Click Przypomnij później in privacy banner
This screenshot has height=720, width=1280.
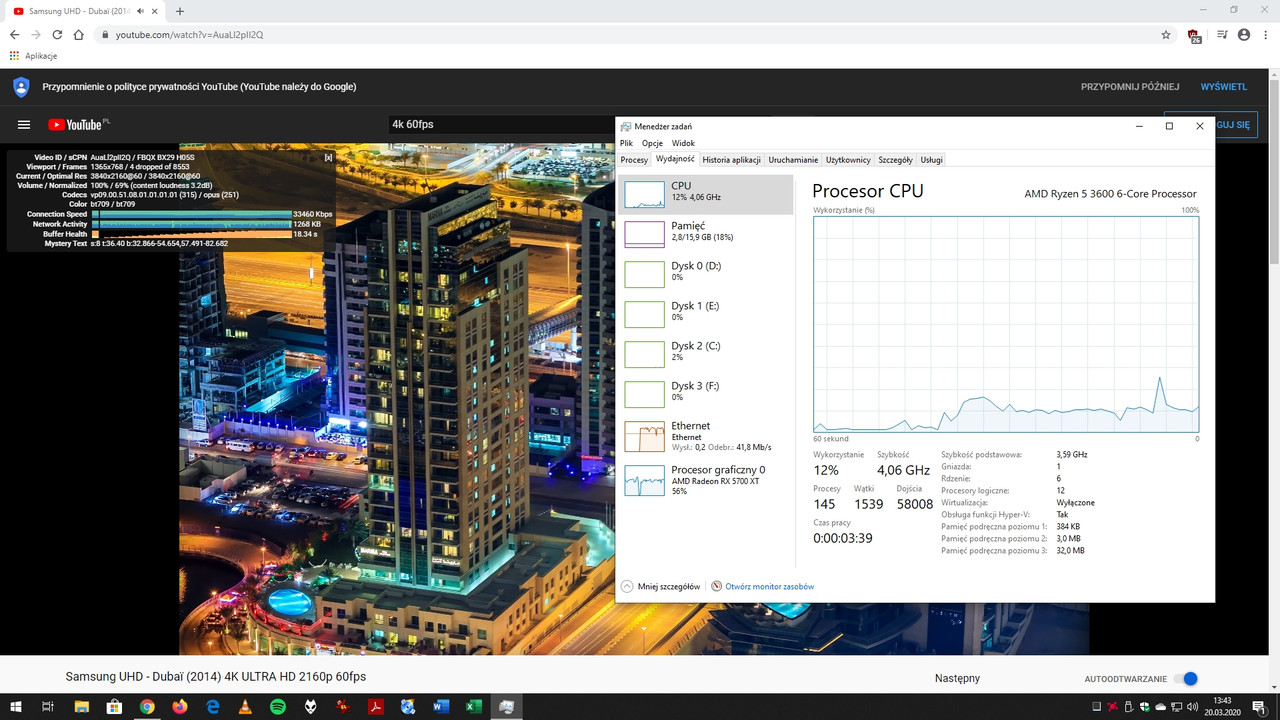pyautogui.click(x=1130, y=87)
